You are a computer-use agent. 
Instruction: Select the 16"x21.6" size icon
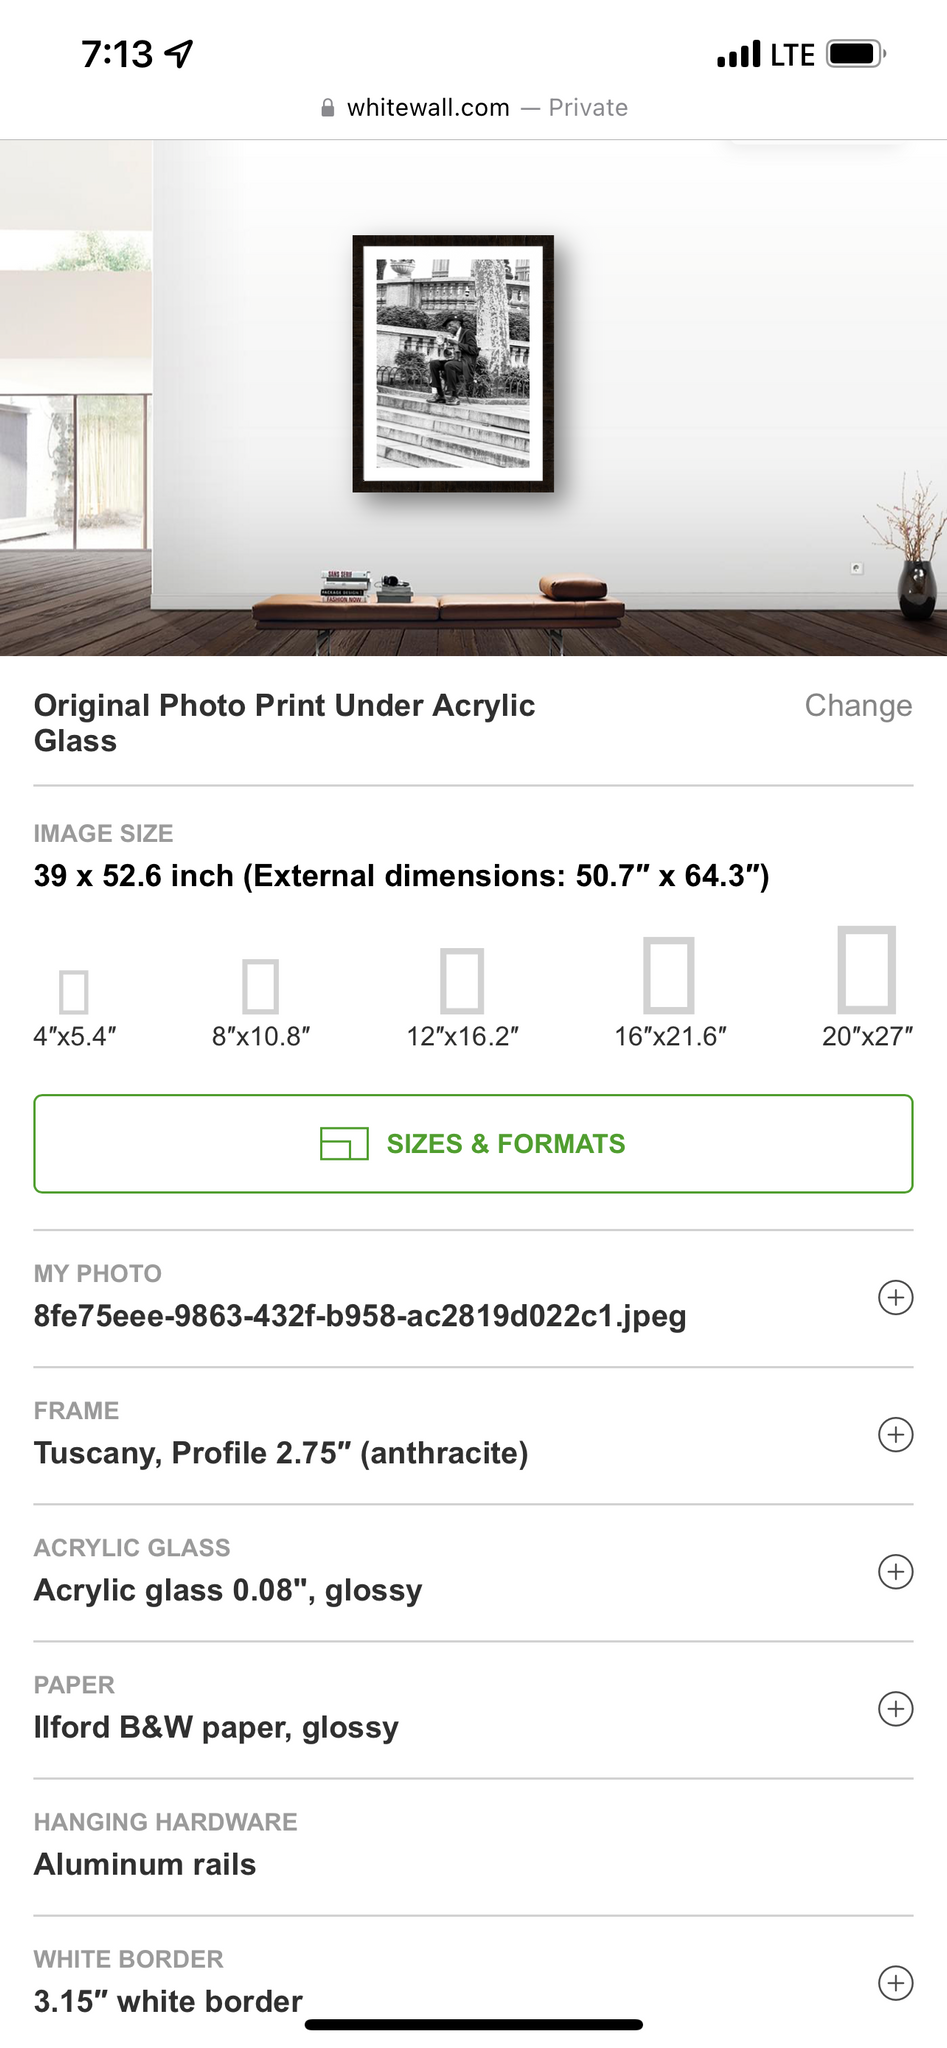[669, 975]
